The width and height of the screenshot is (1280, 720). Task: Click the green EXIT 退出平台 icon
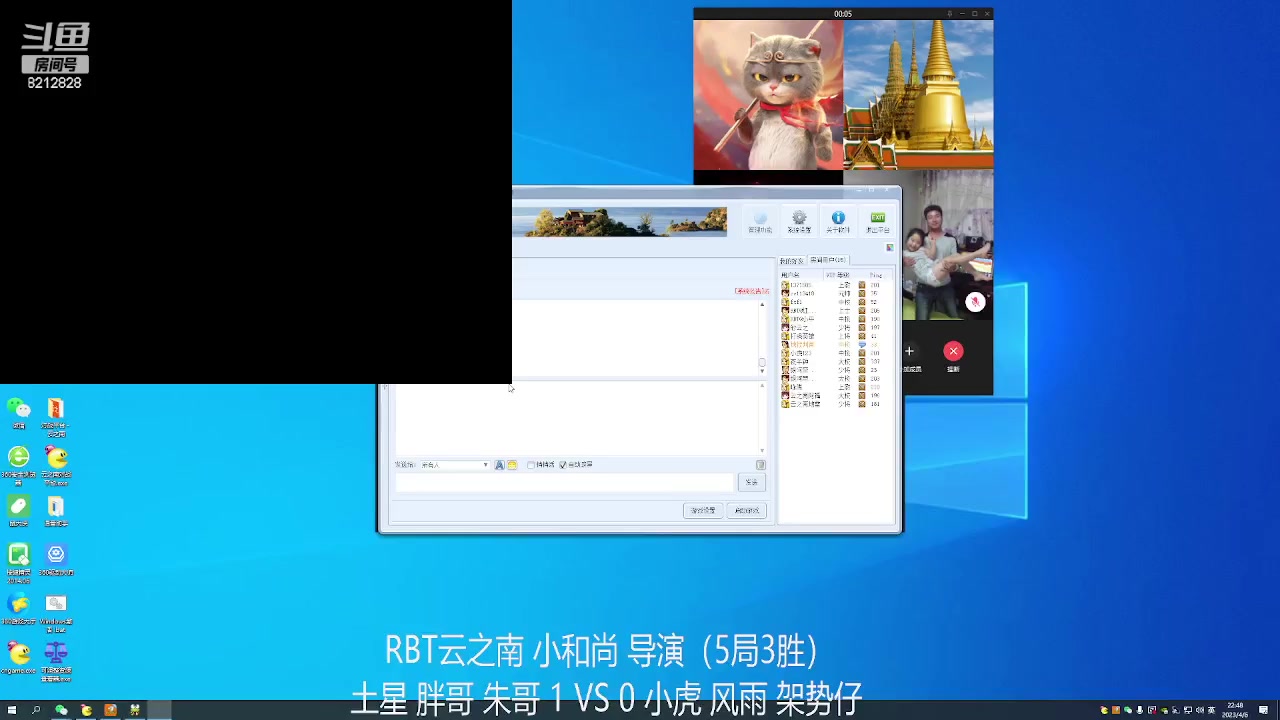click(878, 218)
